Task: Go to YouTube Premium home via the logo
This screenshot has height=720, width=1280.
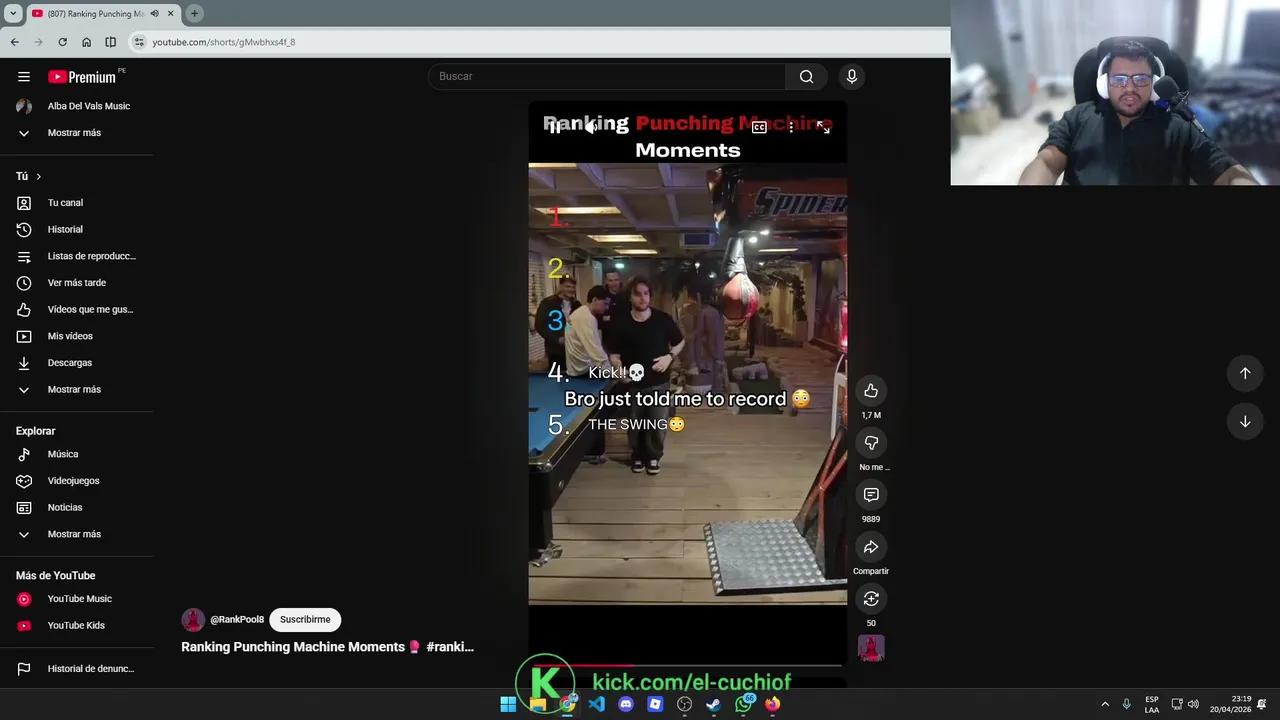Action: [82, 77]
